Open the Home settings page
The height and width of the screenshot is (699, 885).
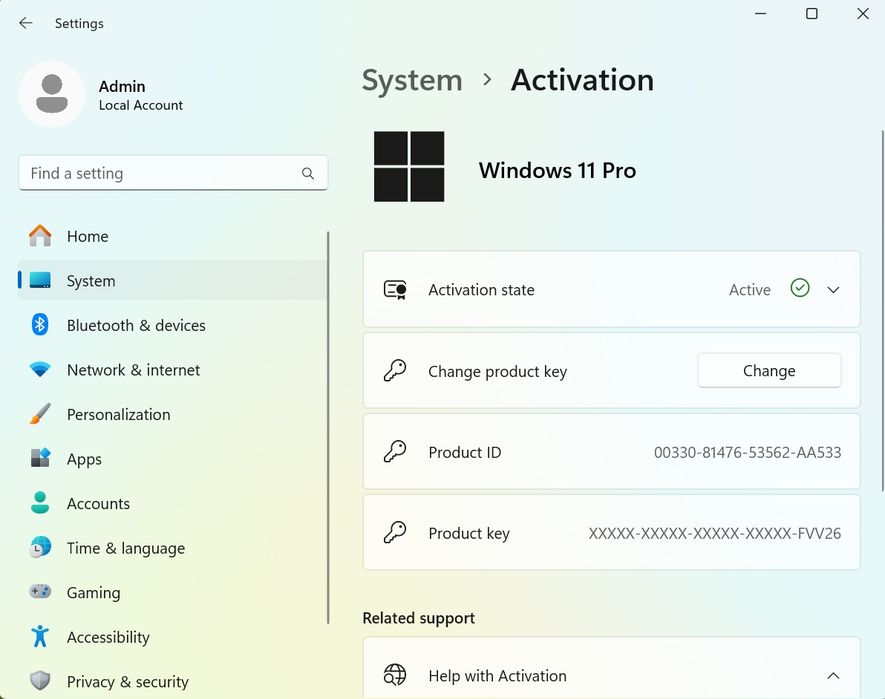click(x=172, y=236)
